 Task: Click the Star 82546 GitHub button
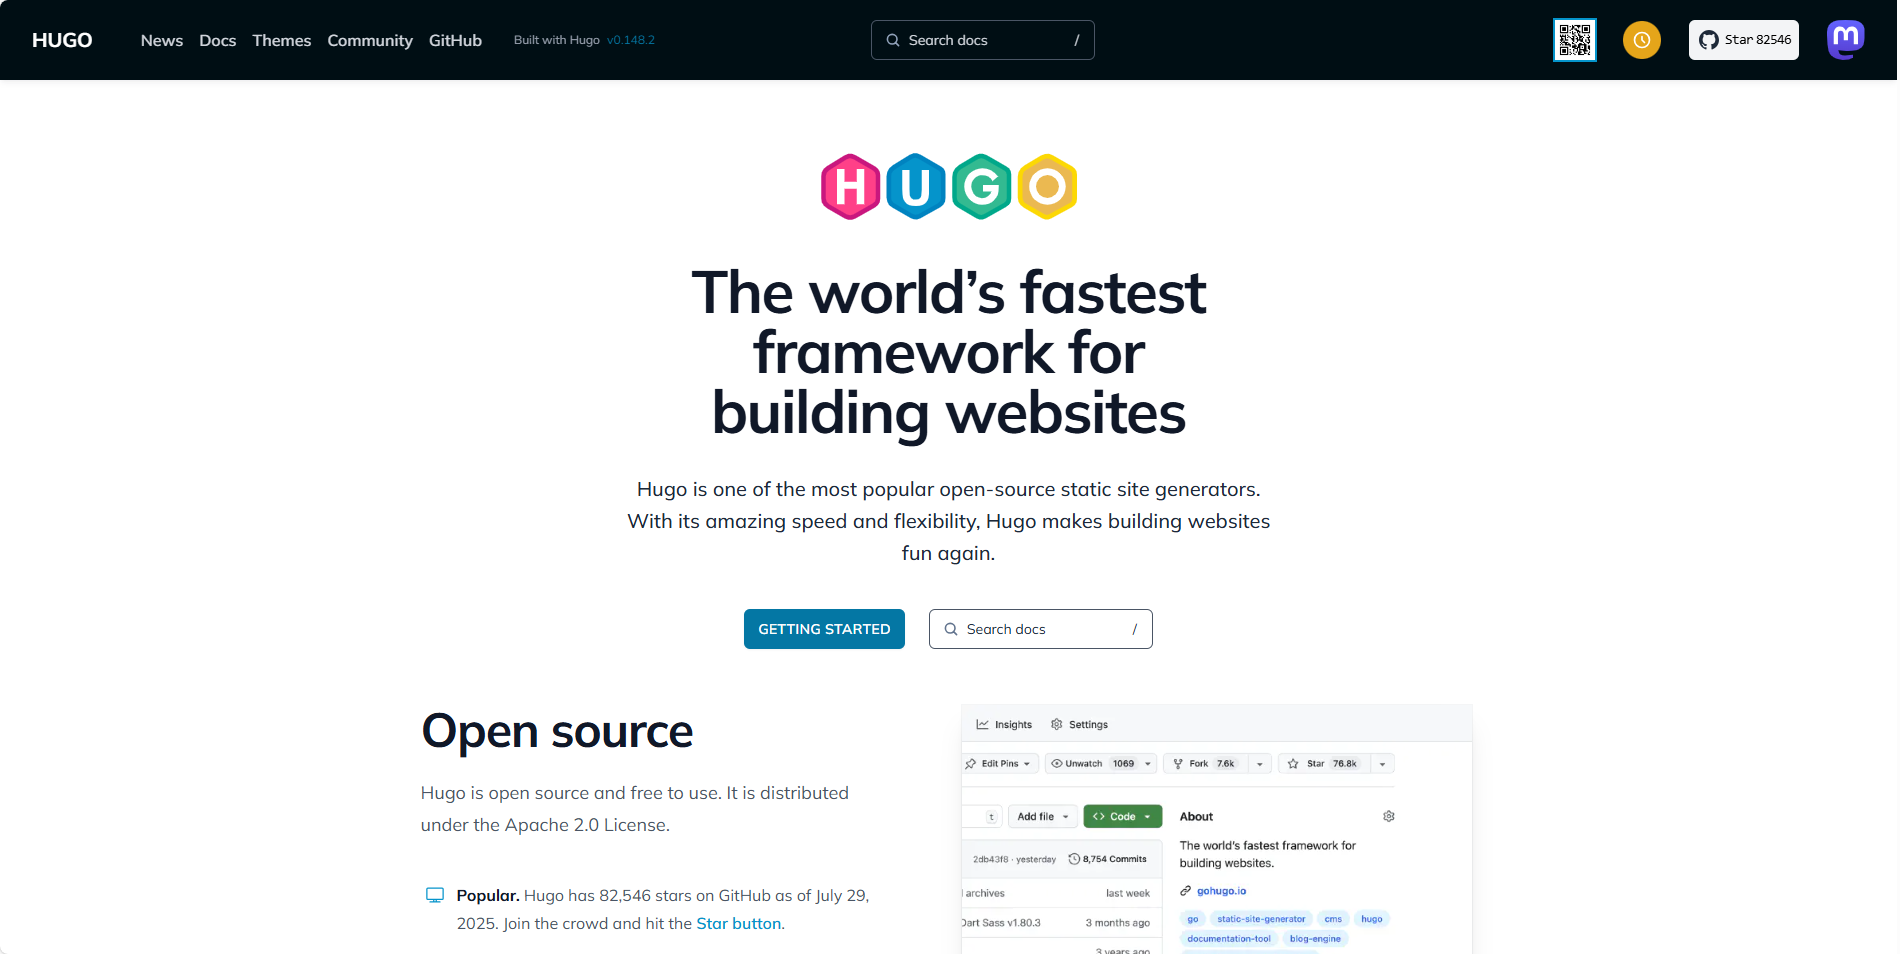1744,40
